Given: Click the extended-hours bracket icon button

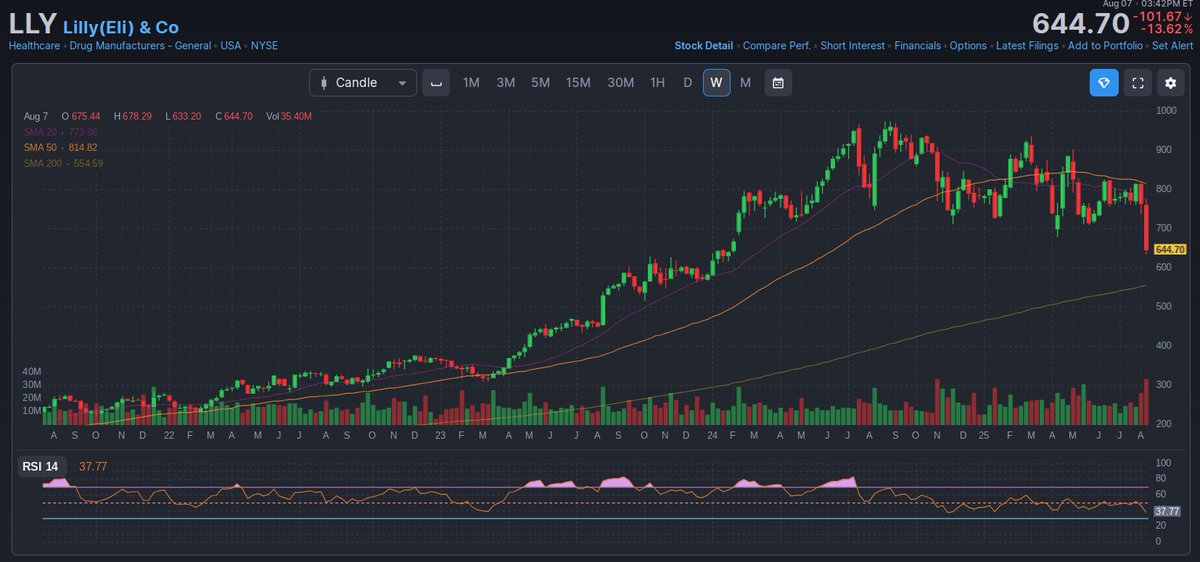Looking at the screenshot, I should click(x=435, y=83).
